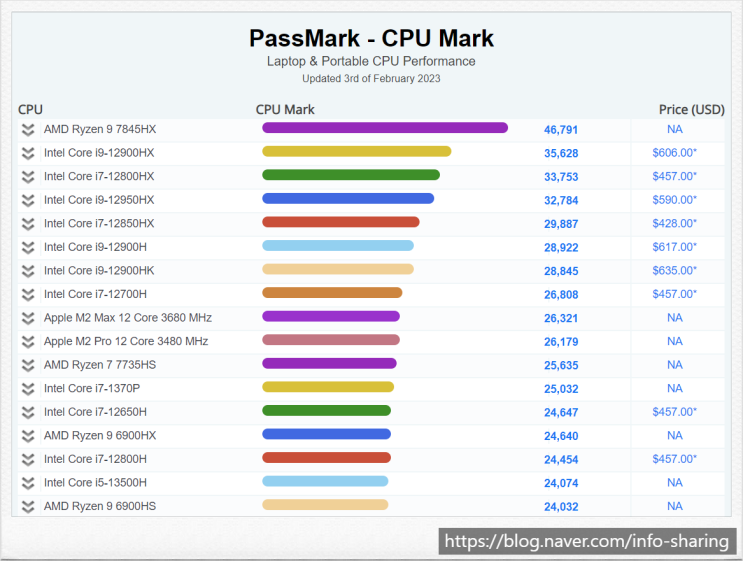Image resolution: width=743 pixels, height=561 pixels.
Task: Expand the Intel Core i9-12900HX row chevron
Action: (28, 153)
